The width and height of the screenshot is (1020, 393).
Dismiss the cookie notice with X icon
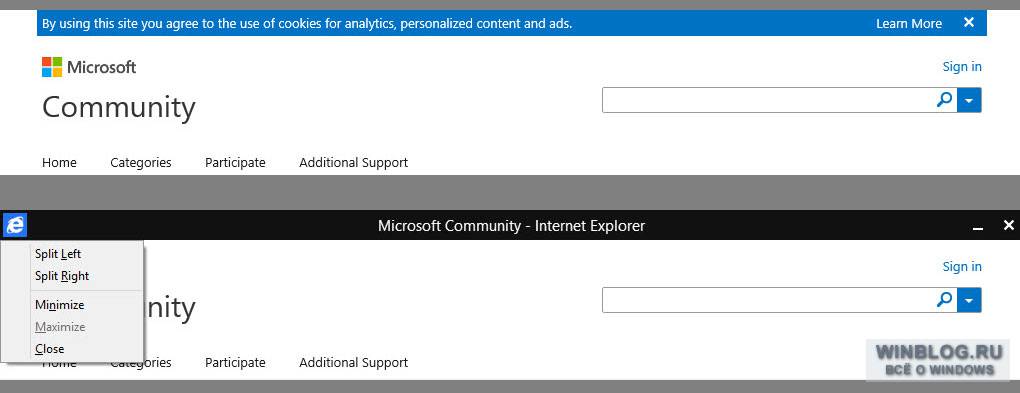[x=969, y=23]
